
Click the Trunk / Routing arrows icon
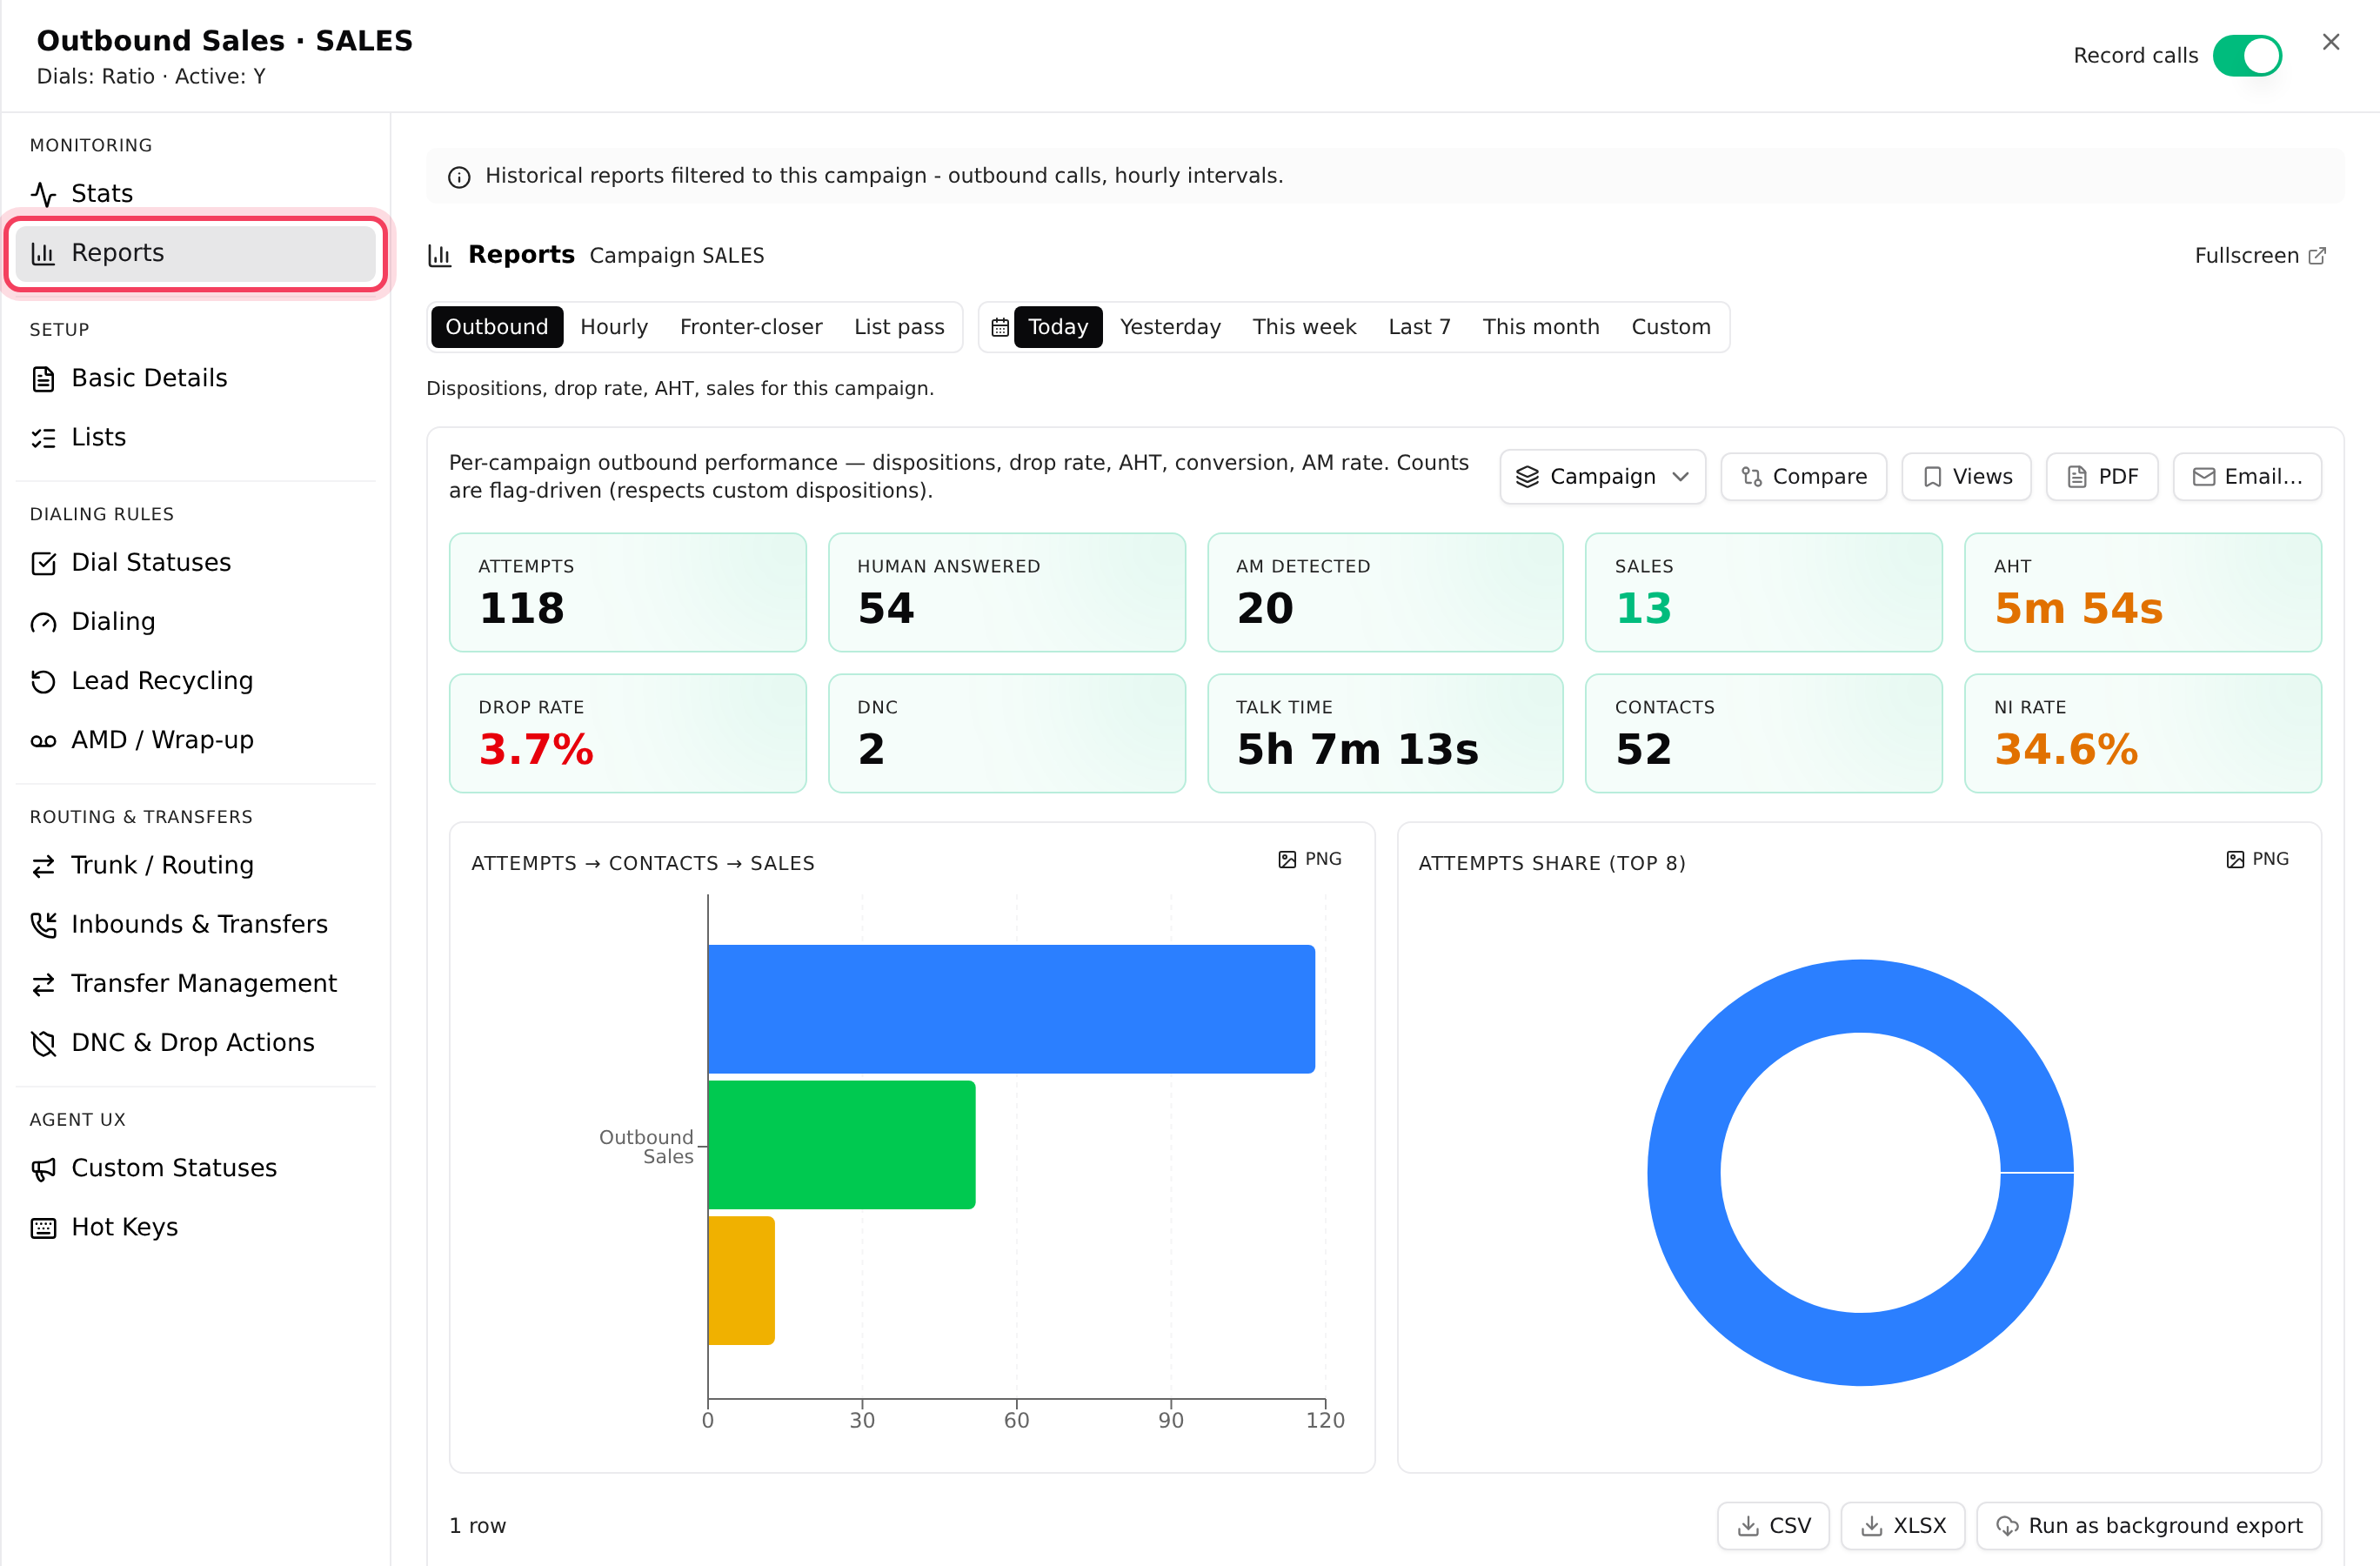pos(43,866)
